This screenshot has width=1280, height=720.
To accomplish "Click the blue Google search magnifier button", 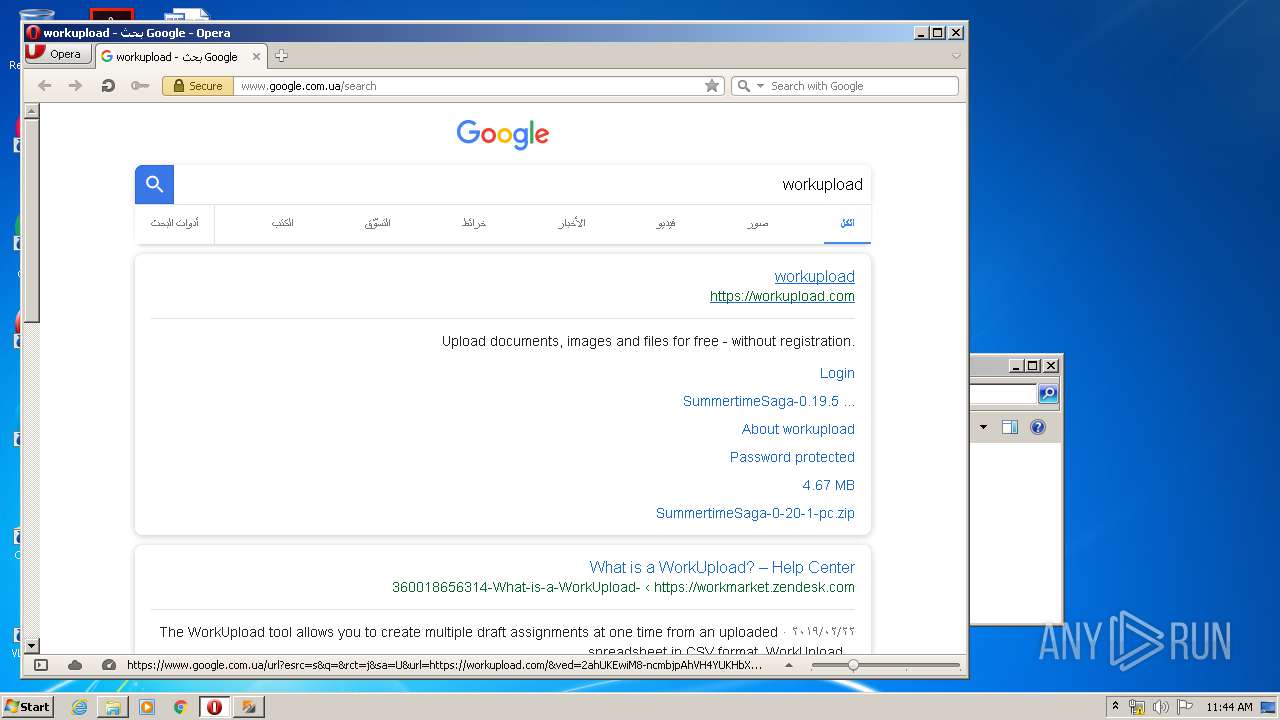I will [x=154, y=184].
